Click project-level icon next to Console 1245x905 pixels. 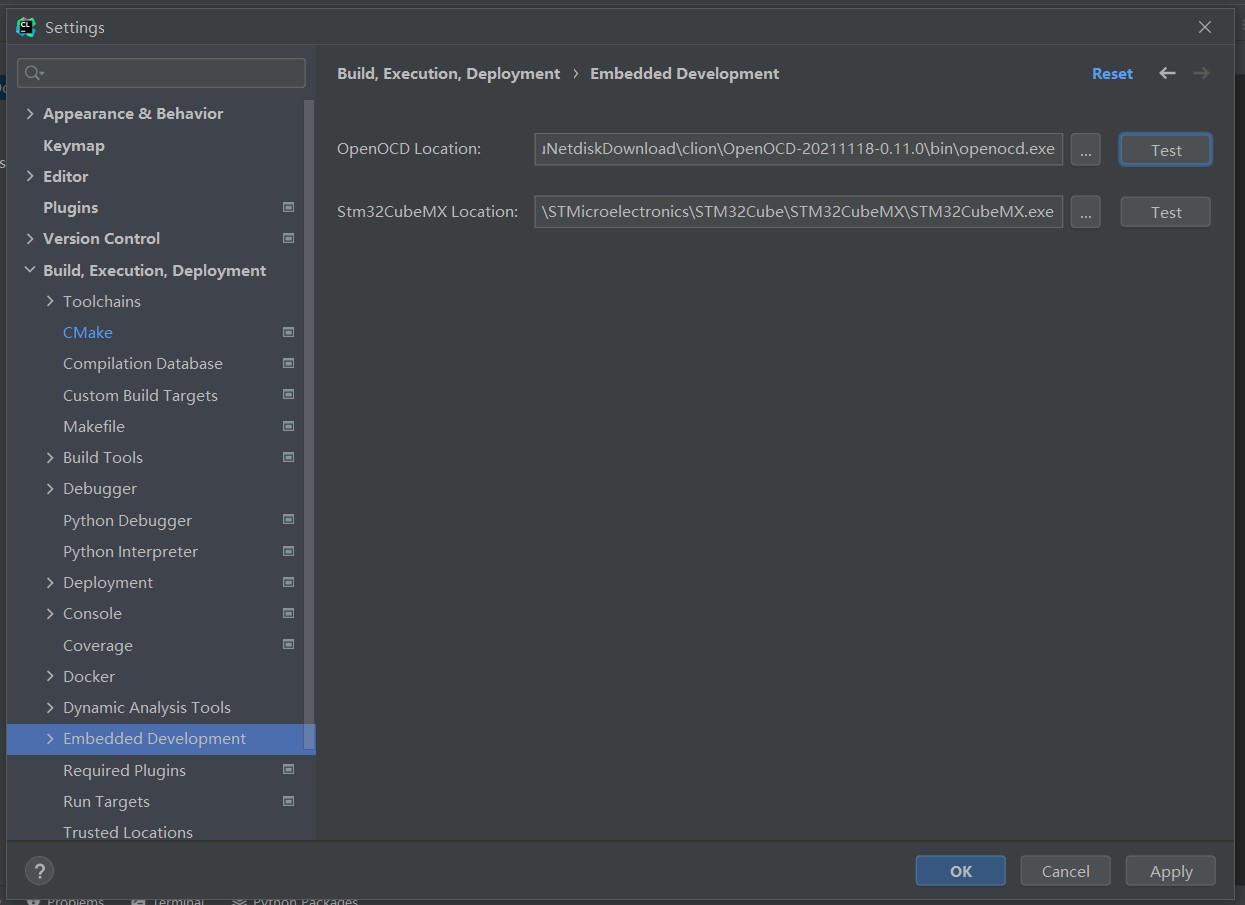point(288,613)
